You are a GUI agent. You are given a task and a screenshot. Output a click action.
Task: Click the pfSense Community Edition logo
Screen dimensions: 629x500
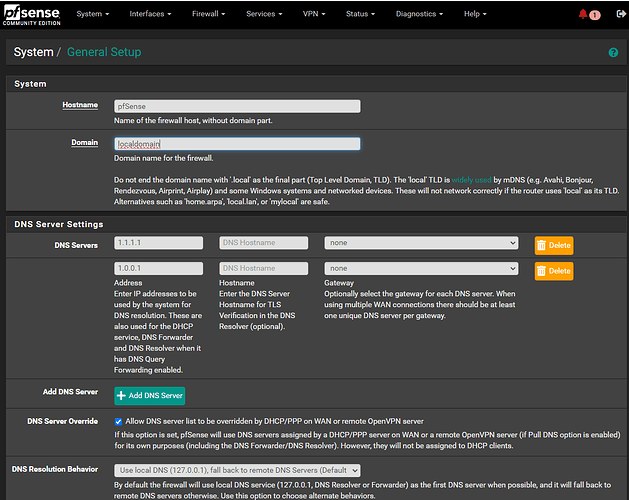tap(32, 15)
